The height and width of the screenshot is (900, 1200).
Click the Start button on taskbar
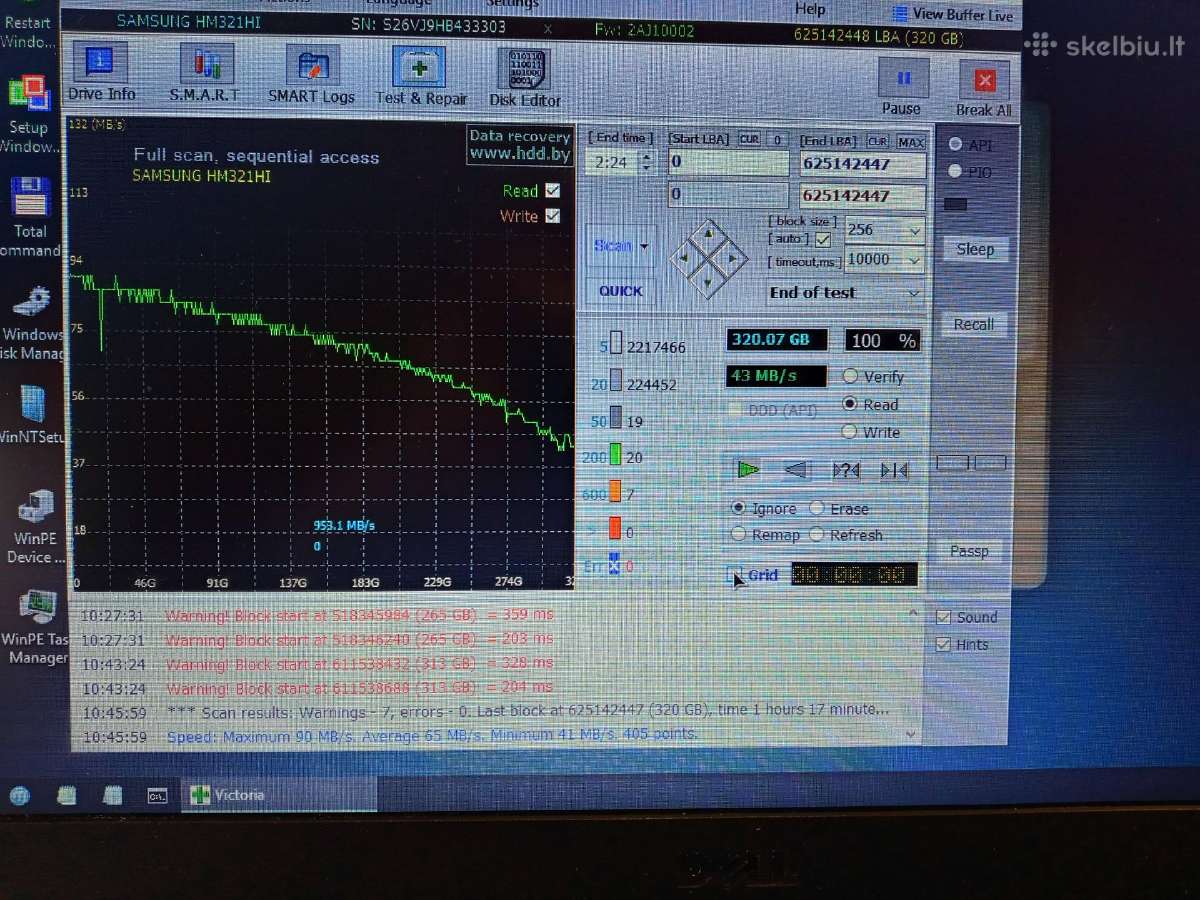pos(19,796)
